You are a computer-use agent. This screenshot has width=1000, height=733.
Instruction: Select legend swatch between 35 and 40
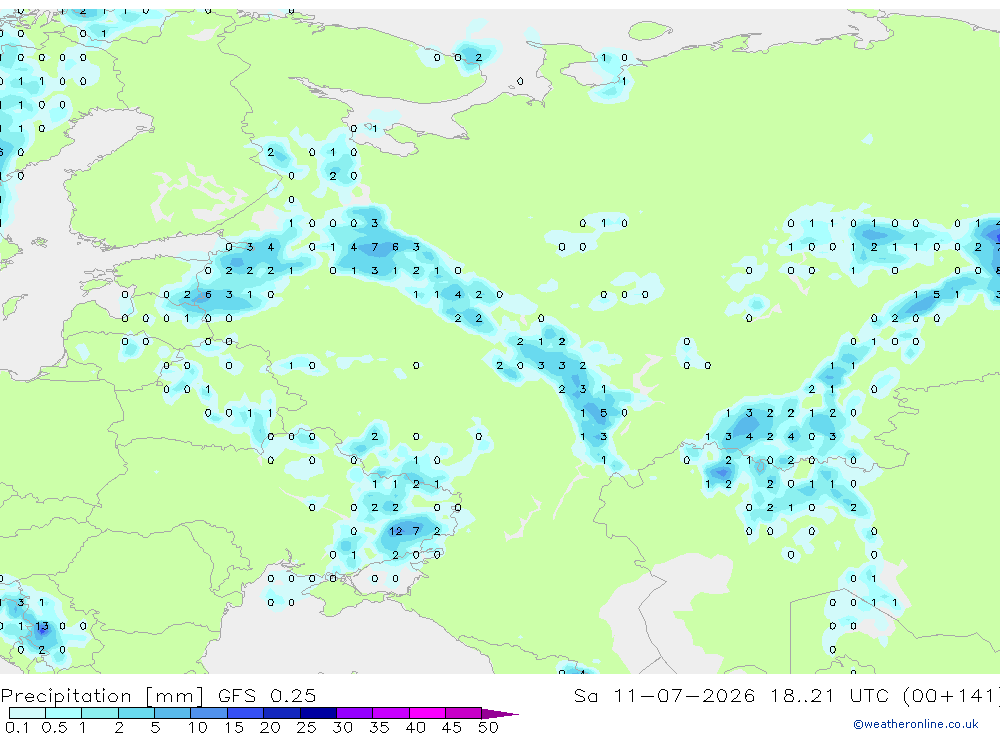391,713
